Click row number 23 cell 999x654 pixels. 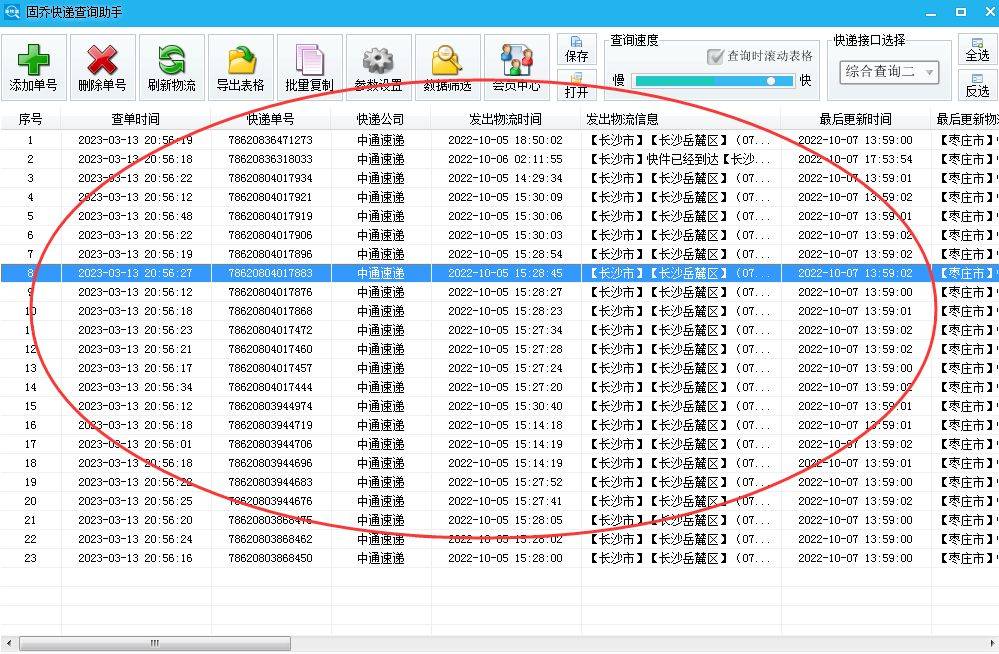point(31,558)
